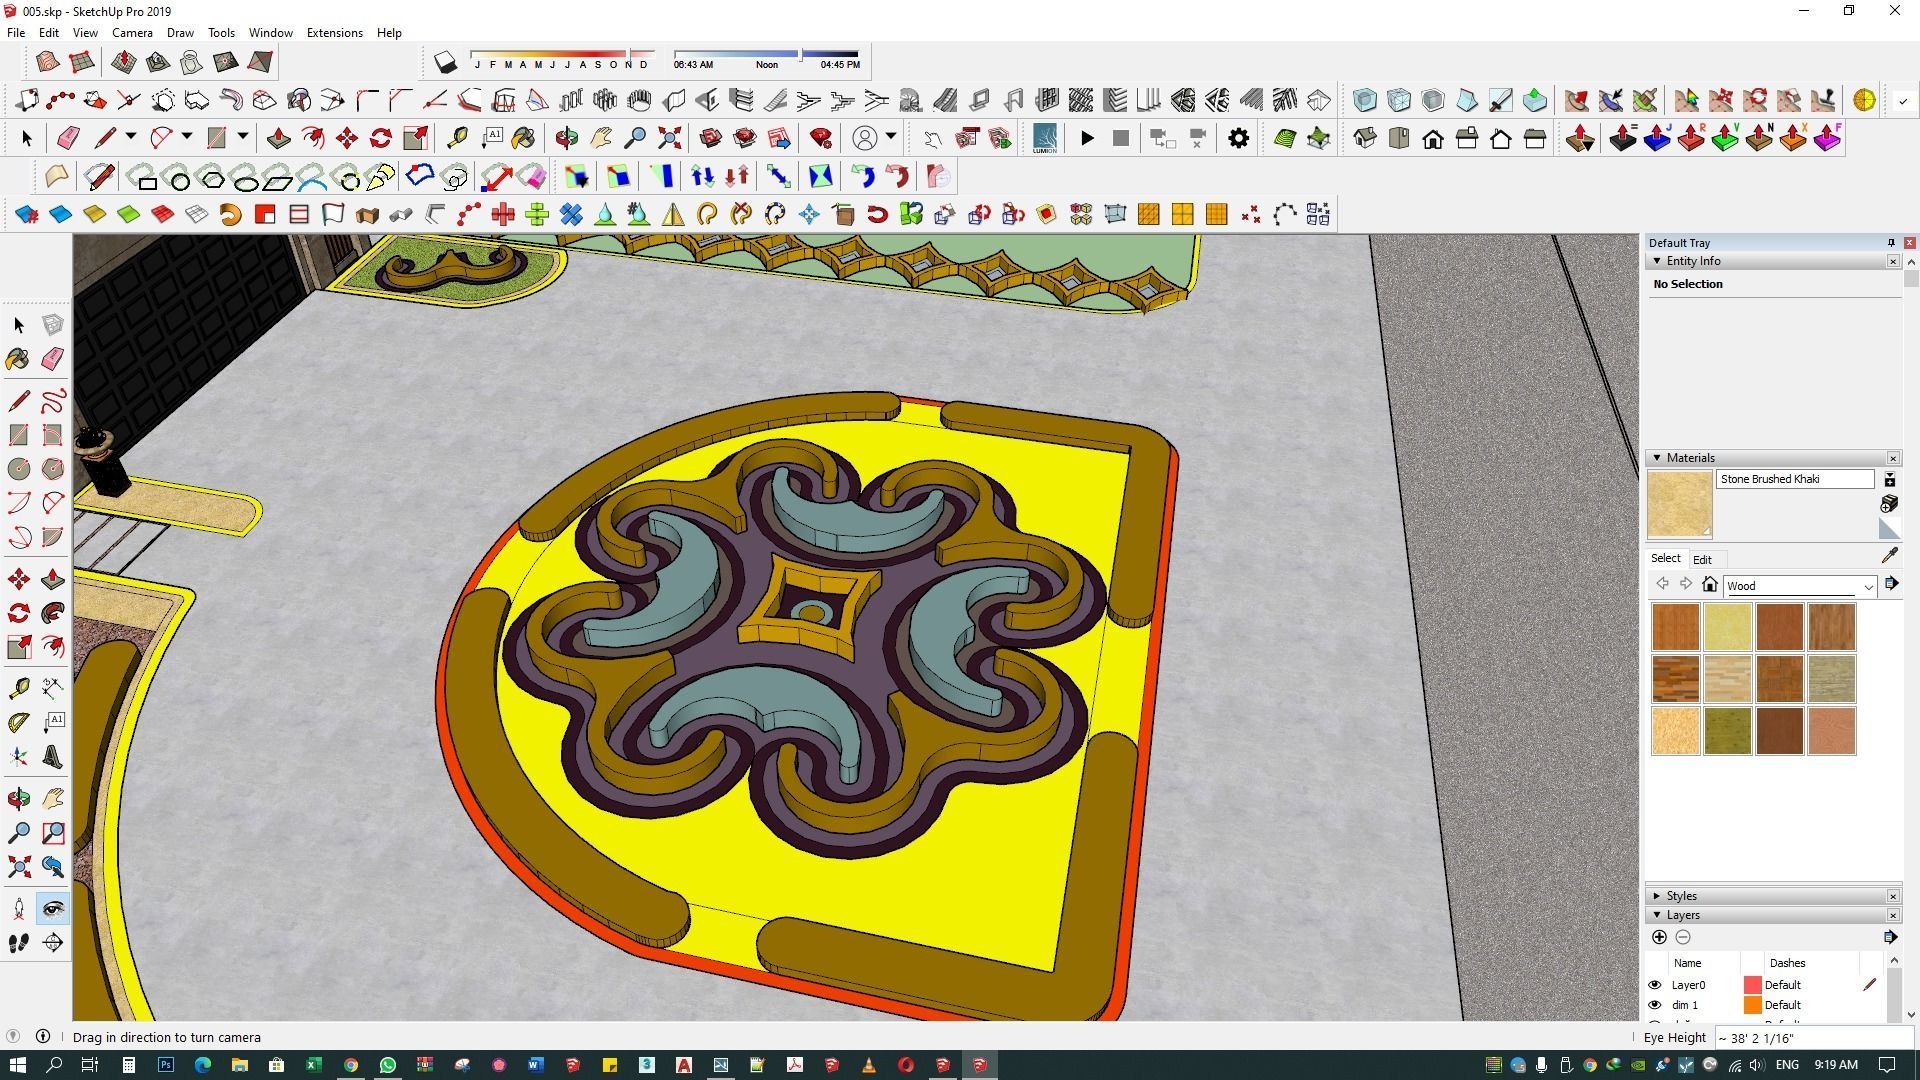This screenshot has height=1080, width=1920.
Task: Switch to the Edit tab in Materials
Action: (x=1701, y=560)
